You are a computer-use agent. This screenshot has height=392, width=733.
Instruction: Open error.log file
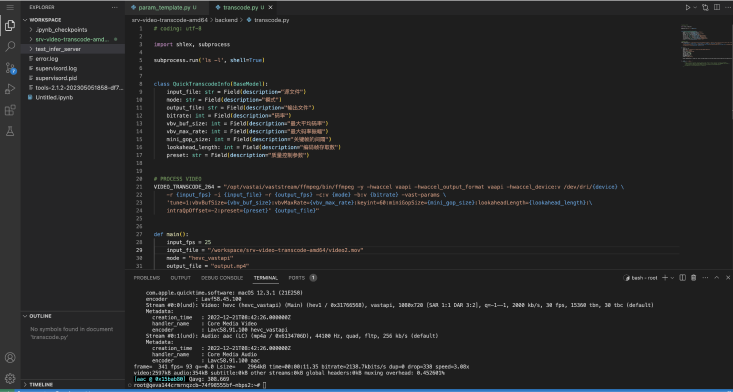(x=73, y=59)
